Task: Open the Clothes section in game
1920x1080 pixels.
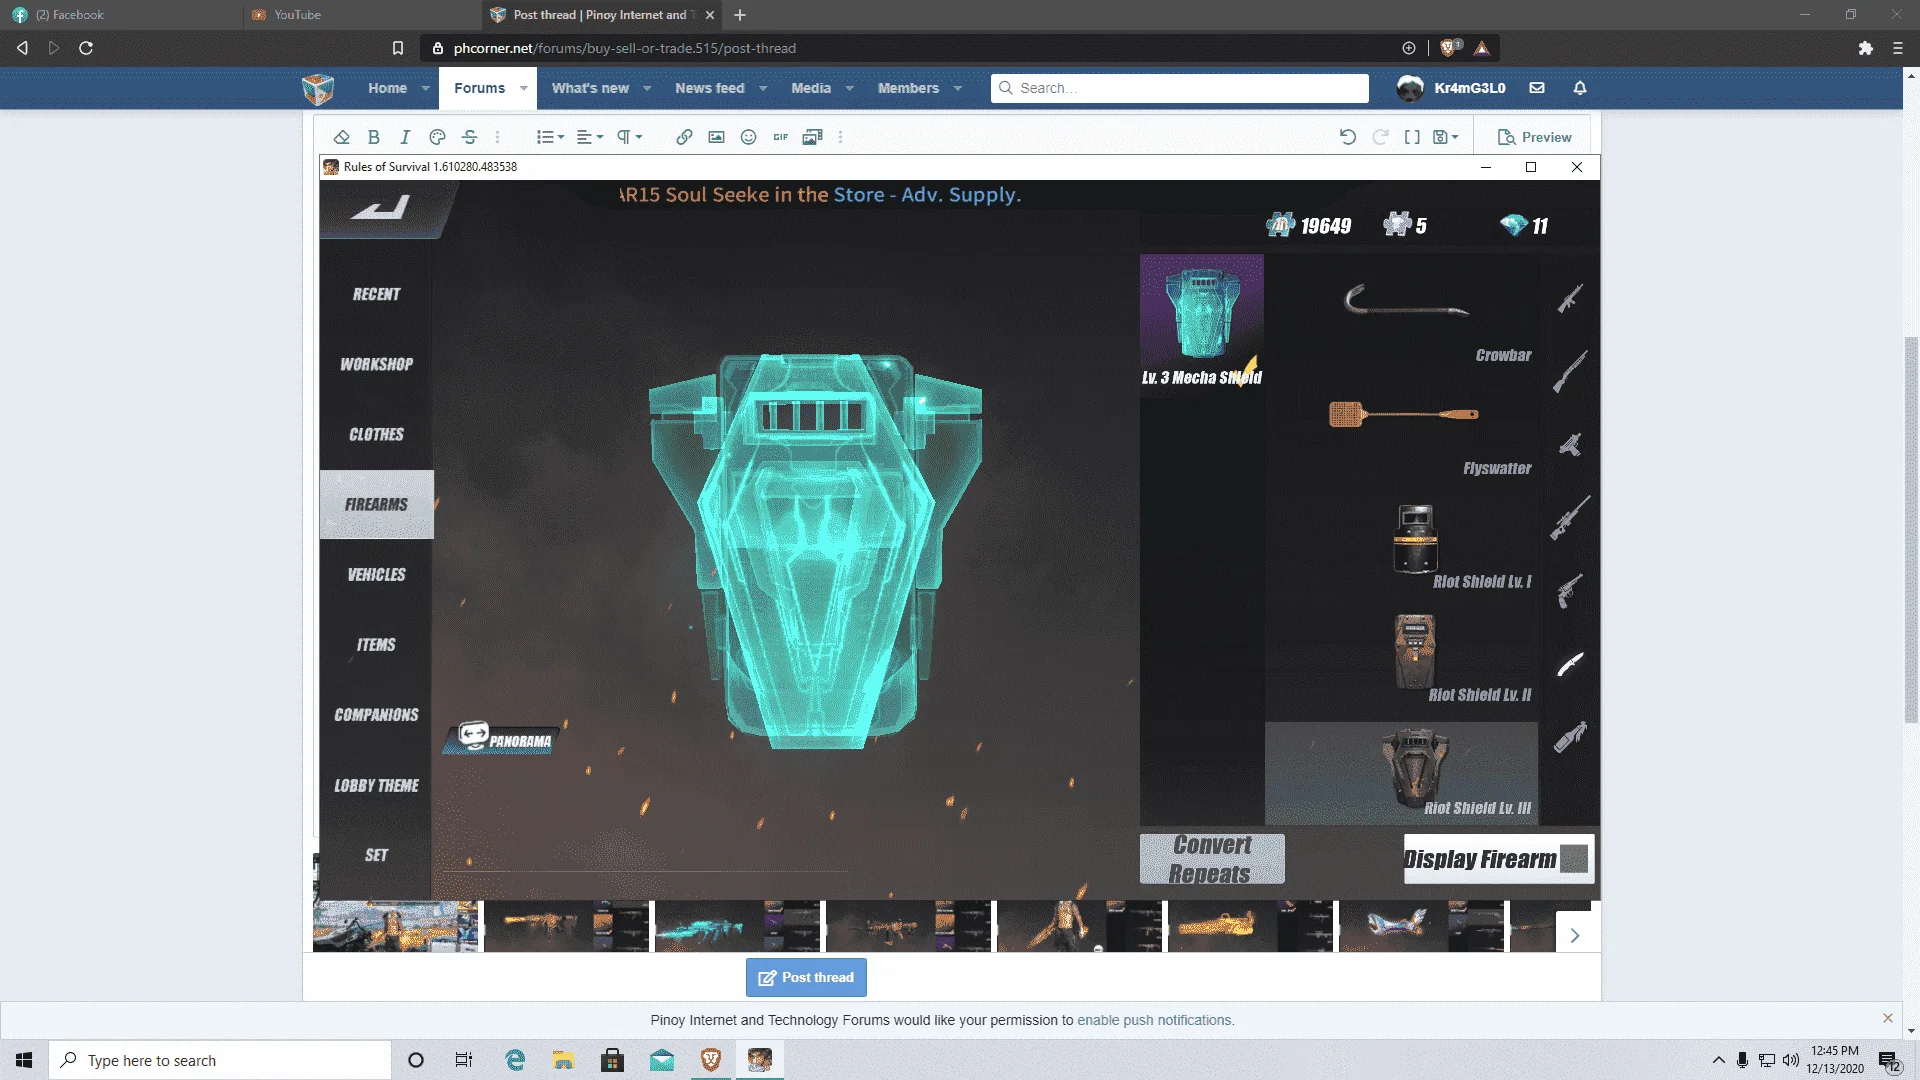Action: pyautogui.click(x=376, y=434)
